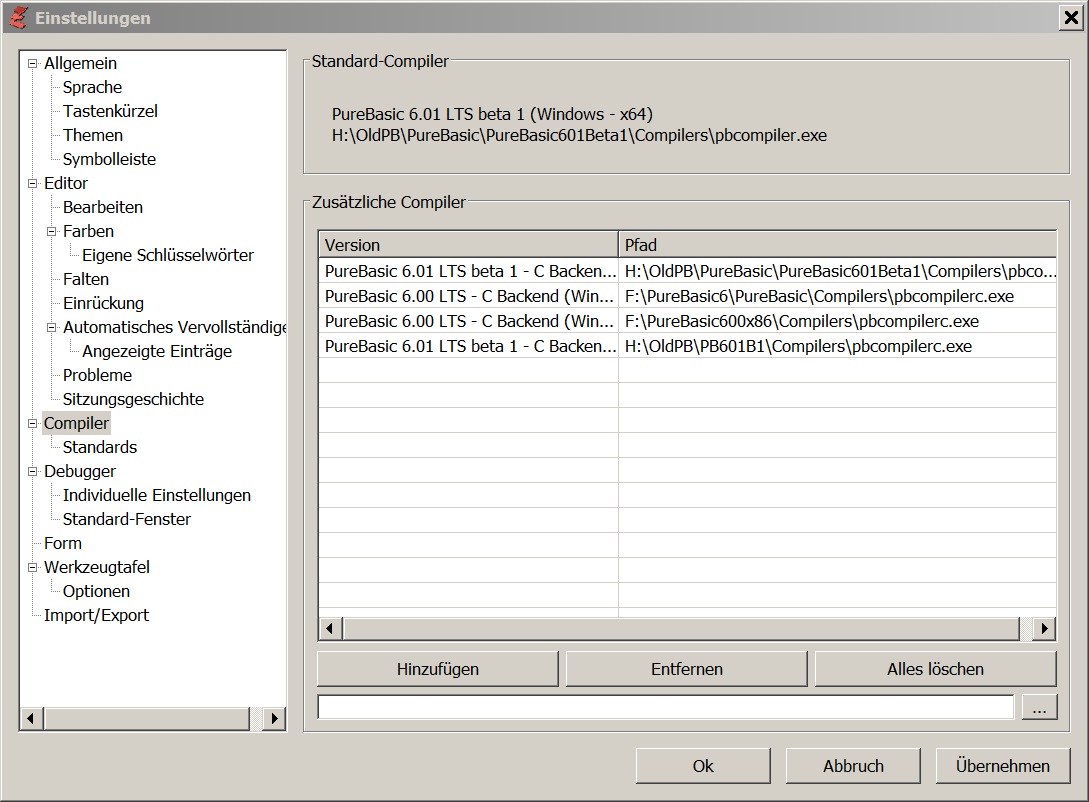Cancel the dialog with Abbruch

pos(853,766)
